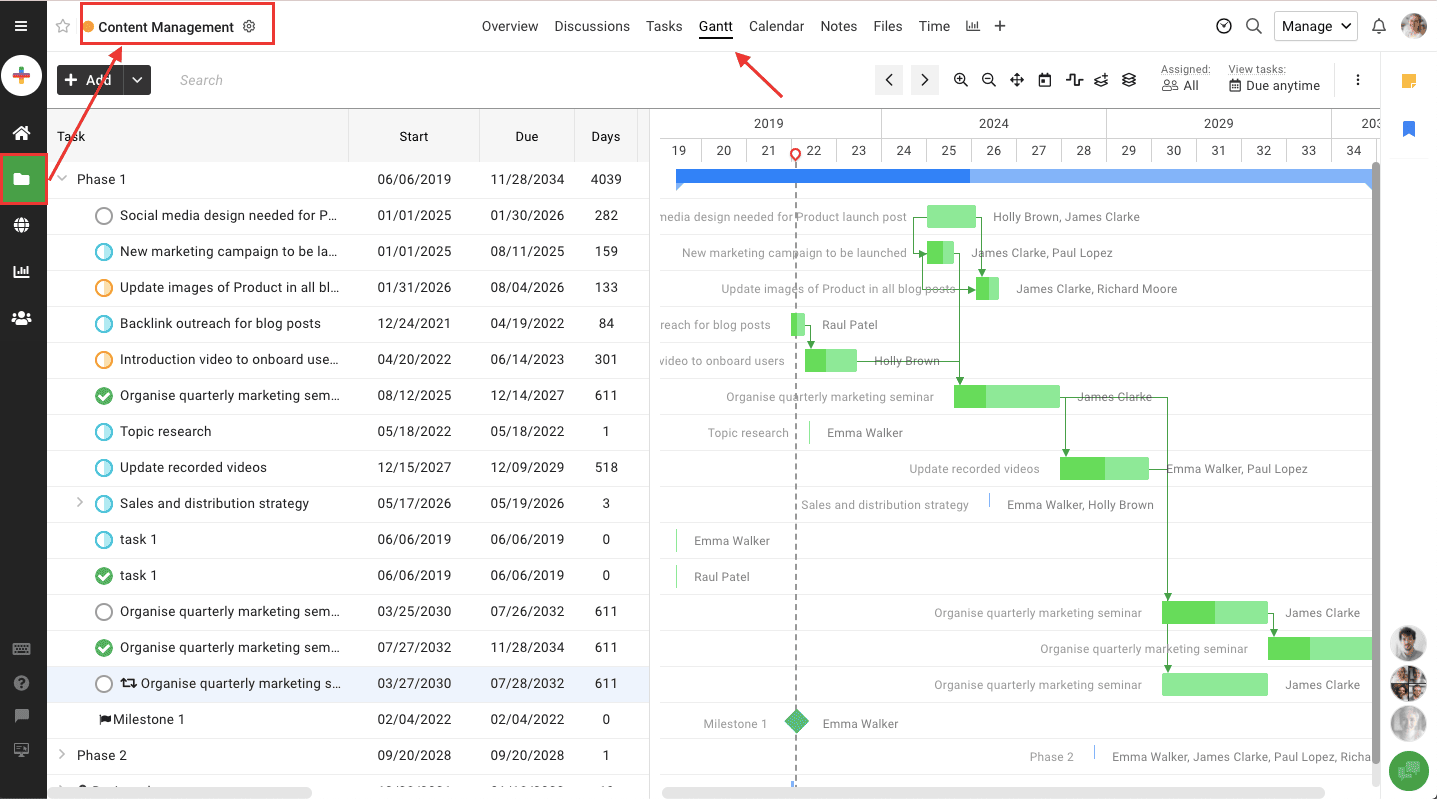This screenshot has height=799, width=1437.
Task: Switch to the Calendar tab
Action: click(776, 26)
